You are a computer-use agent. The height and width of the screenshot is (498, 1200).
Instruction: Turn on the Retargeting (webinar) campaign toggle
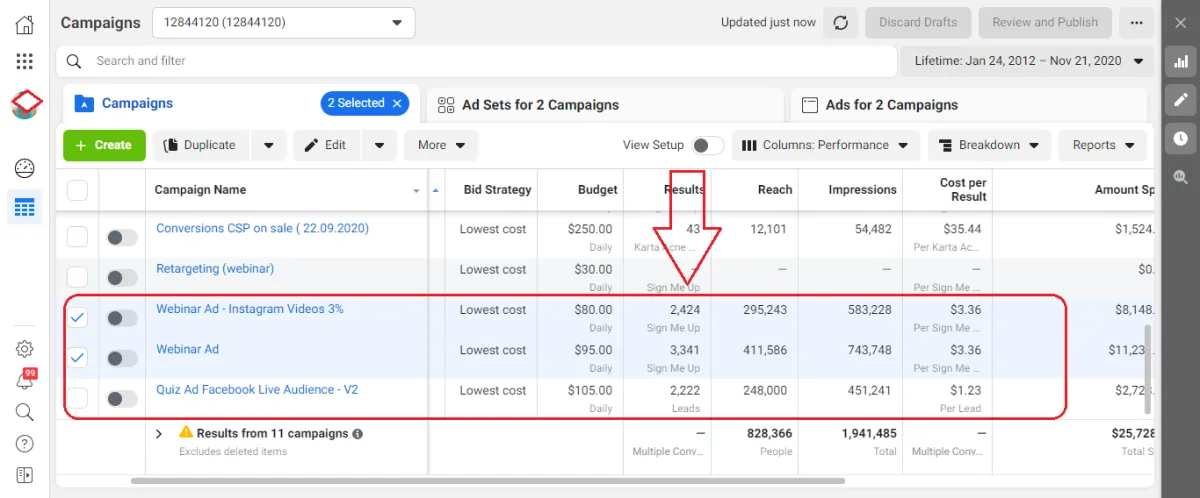pyautogui.click(x=122, y=277)
